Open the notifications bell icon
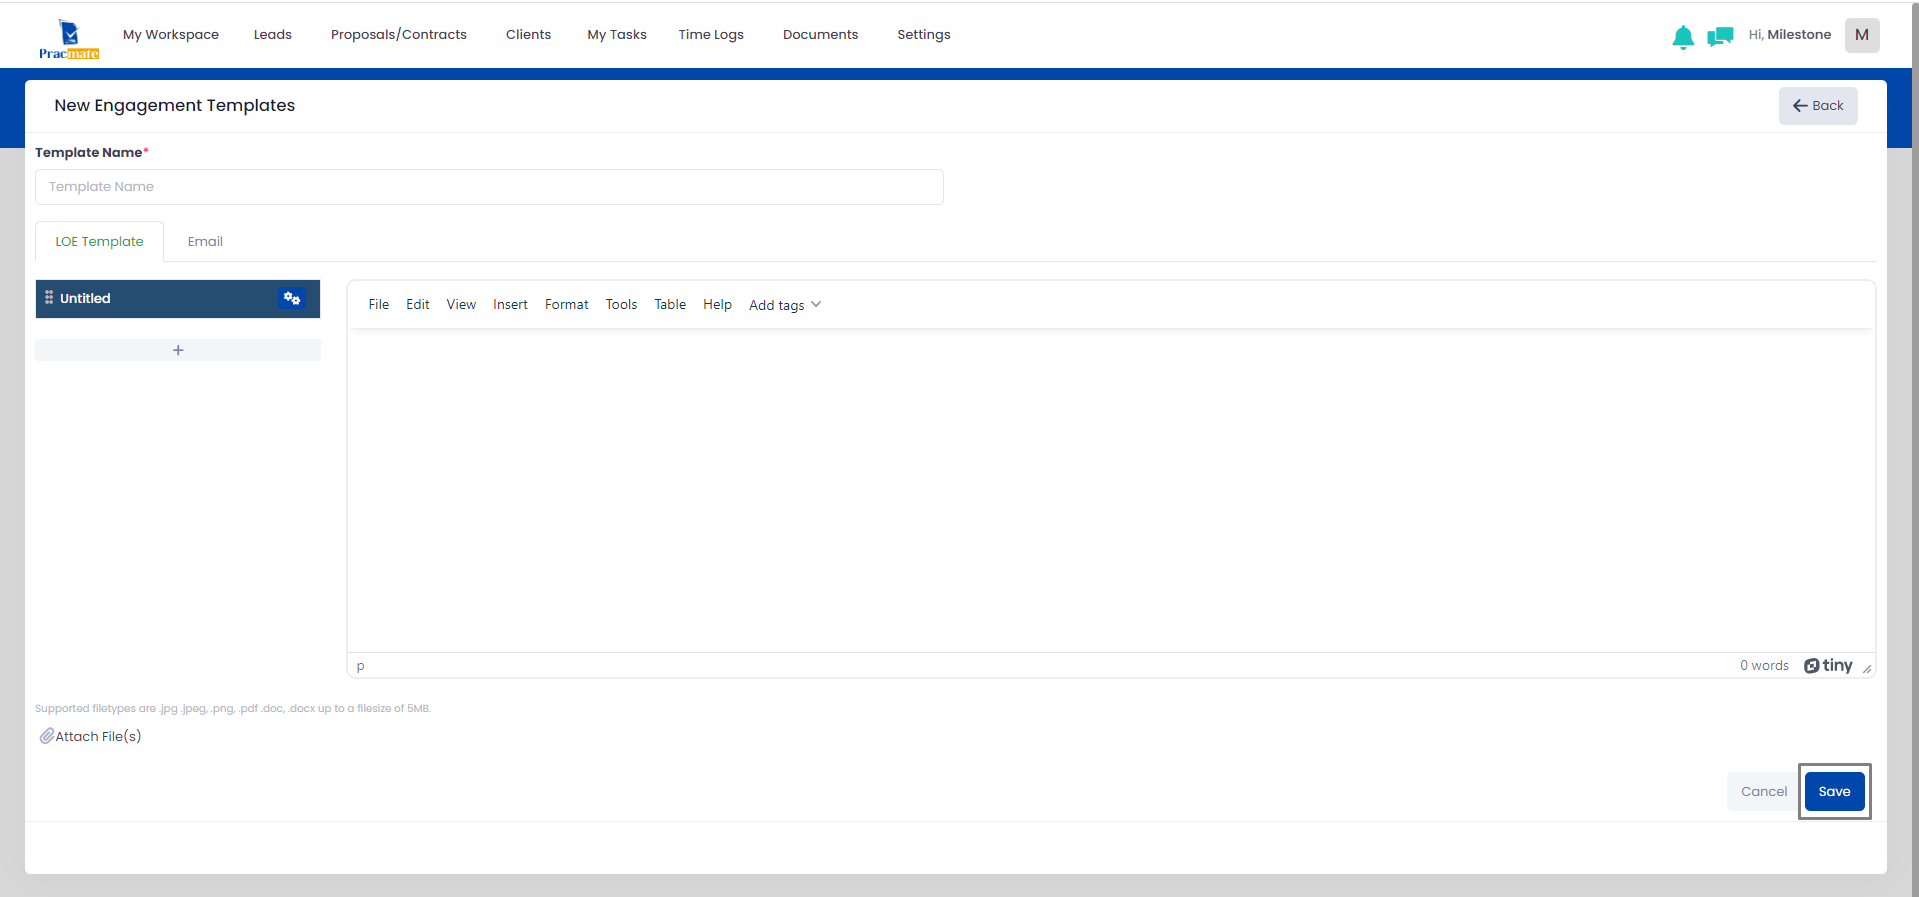This screenshot has height=897, width=1919. (1683, 37)
